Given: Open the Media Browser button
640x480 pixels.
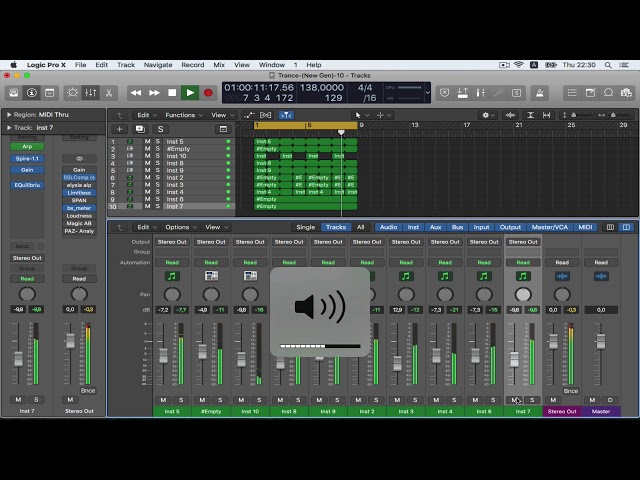Looking at the screenshot, I should (626, 93).
